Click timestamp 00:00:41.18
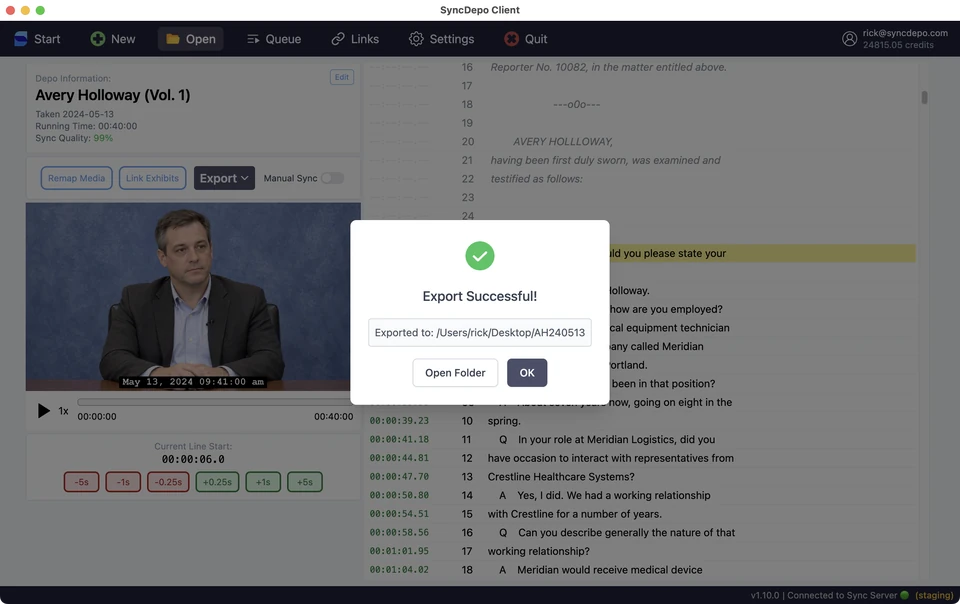This screenshot has width=960, height=604. 399,439
